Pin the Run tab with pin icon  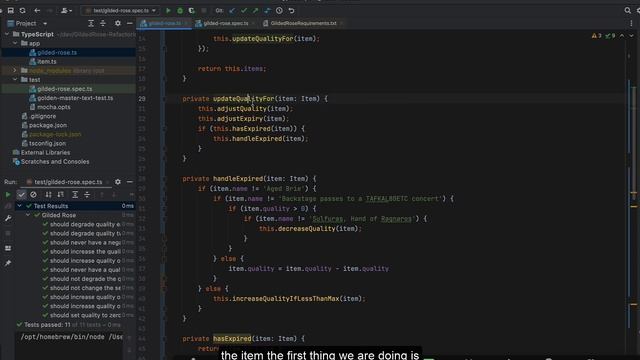click(8, 263)
